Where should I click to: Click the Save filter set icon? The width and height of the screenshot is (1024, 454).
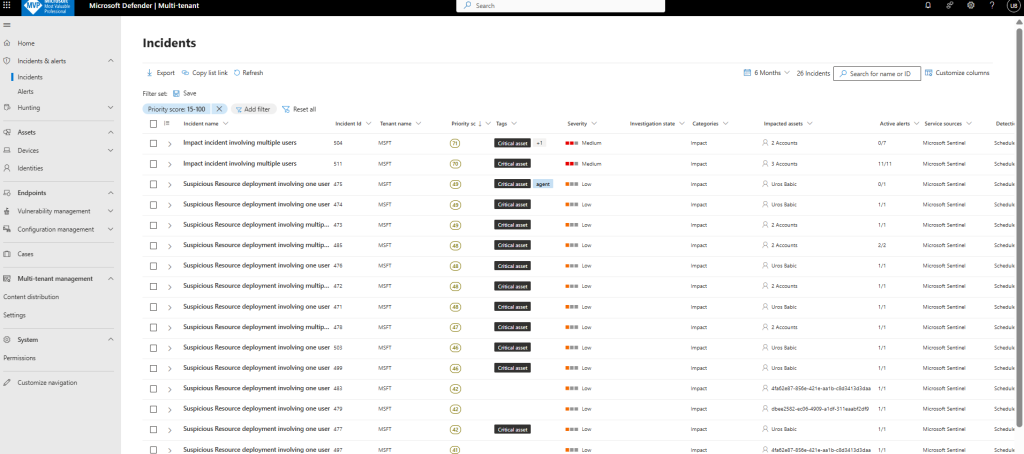point(176,93)
